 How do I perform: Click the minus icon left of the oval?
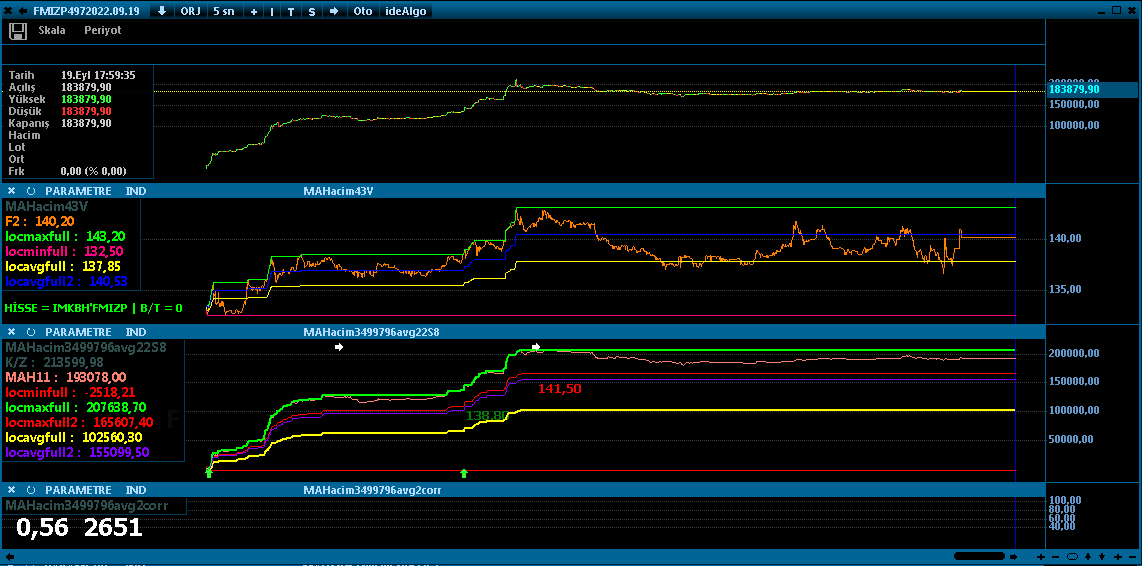(x=1055, y=557)
